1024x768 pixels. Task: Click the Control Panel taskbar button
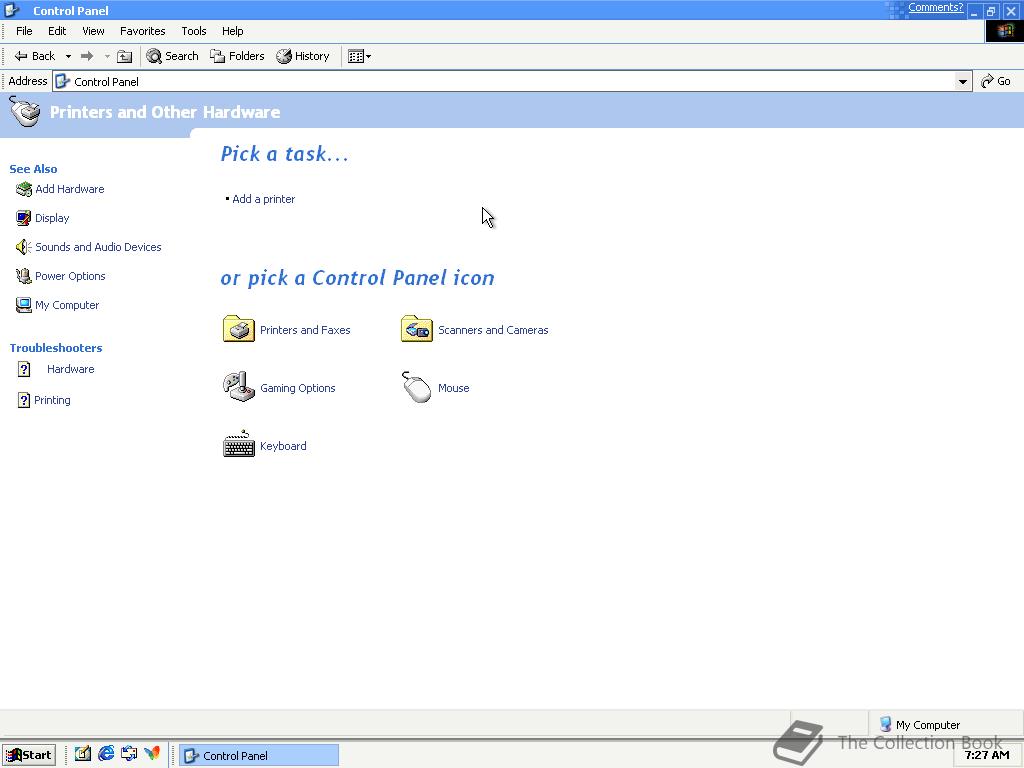pyautogui.click(x=259, y=755)
